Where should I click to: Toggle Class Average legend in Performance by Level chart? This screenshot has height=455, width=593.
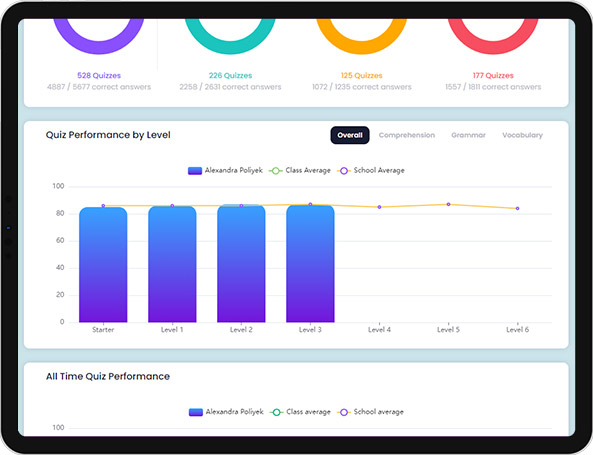300,171
